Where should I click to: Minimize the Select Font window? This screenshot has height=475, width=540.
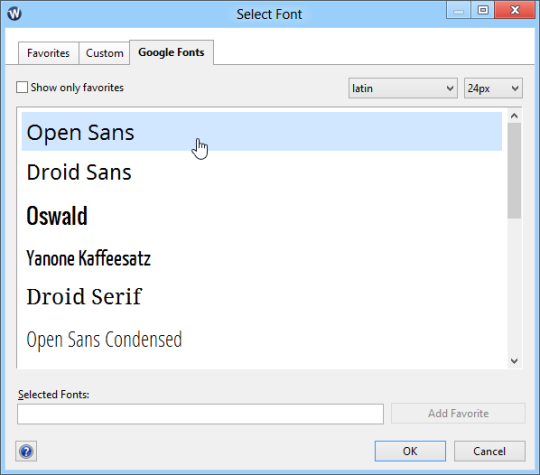[x=458, y=10]
